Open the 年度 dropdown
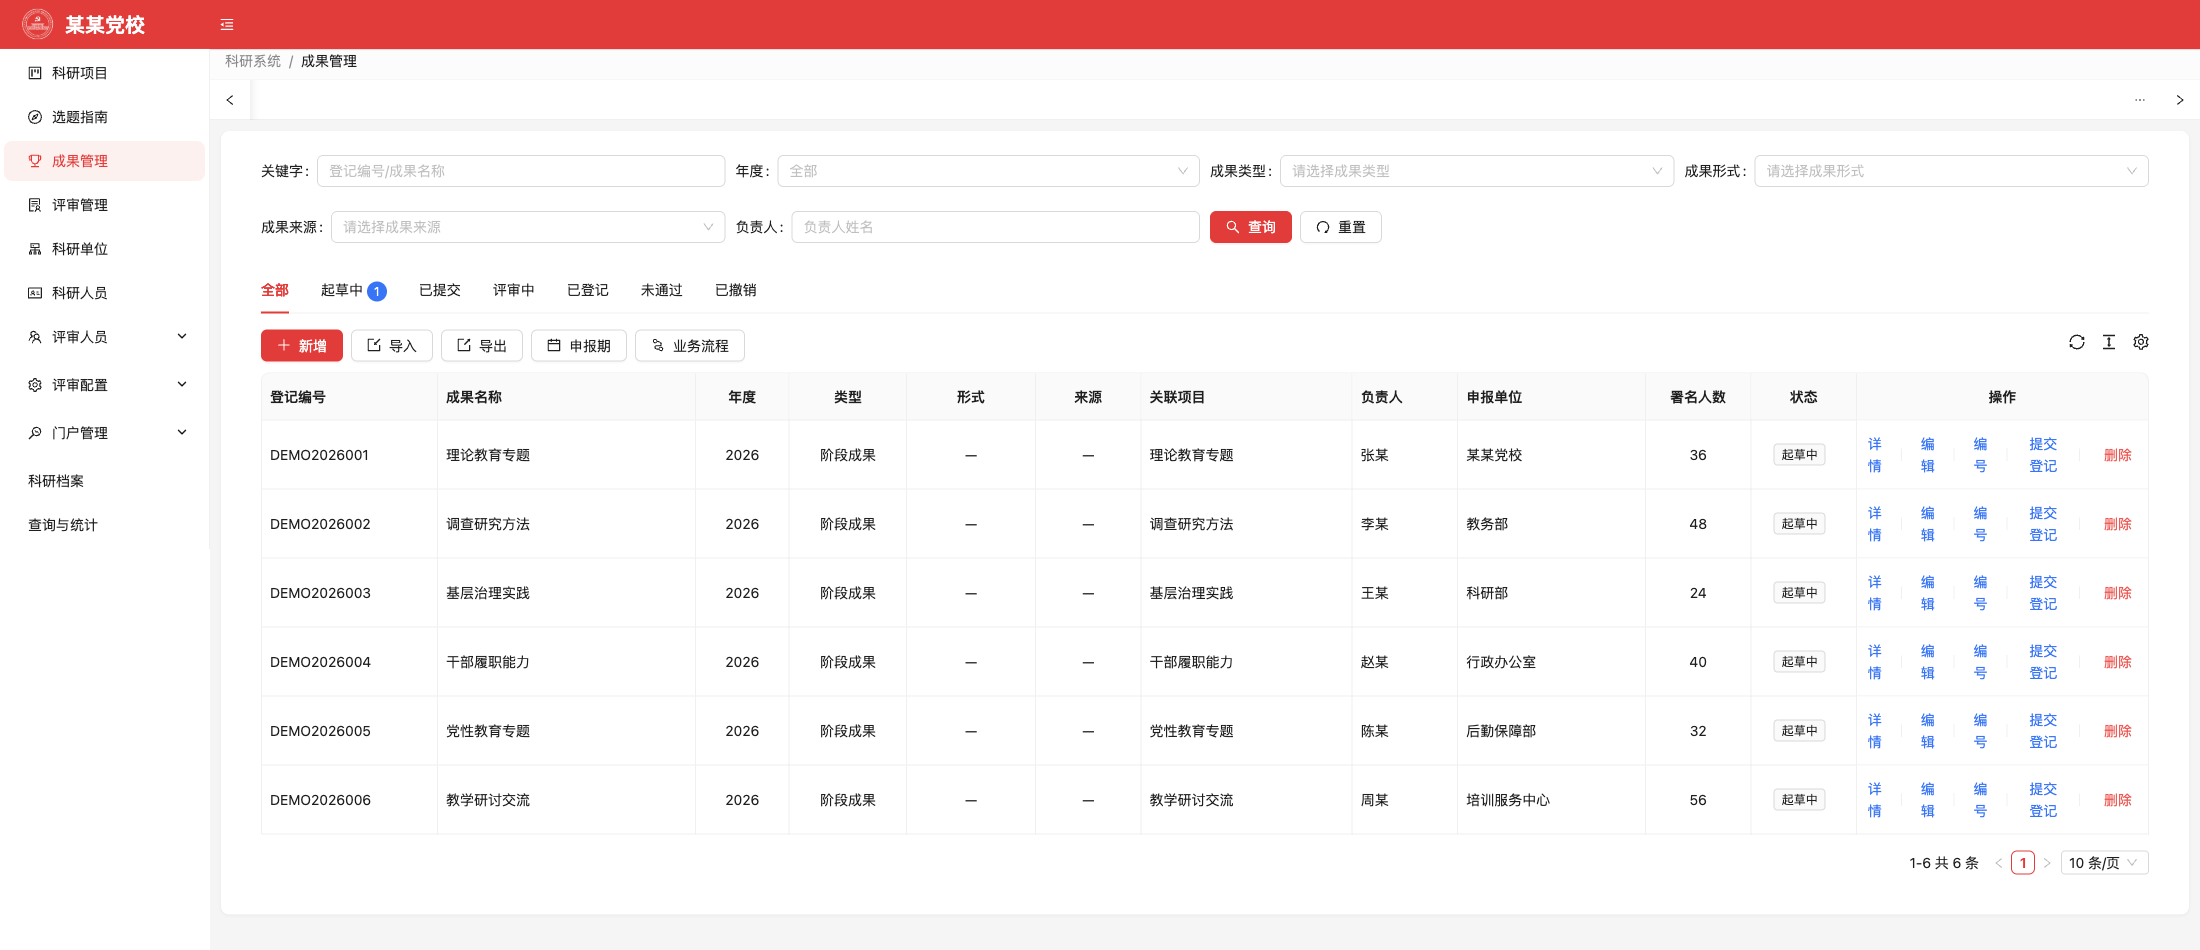The image size is (2200, 950). (x=988, y=171)
